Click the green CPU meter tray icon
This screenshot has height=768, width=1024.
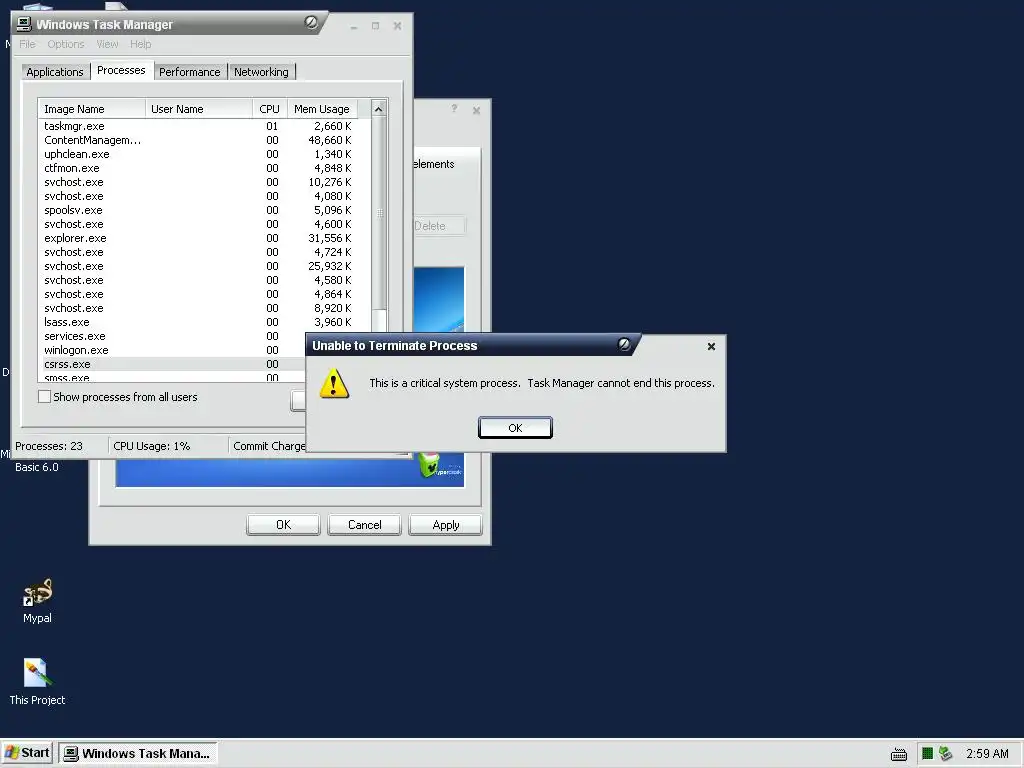927,754
